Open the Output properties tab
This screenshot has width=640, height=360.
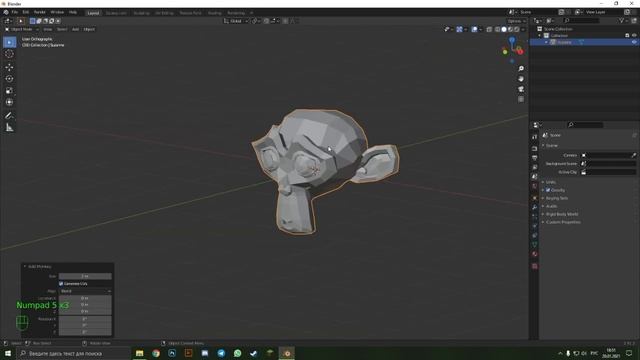click(535, 158)
